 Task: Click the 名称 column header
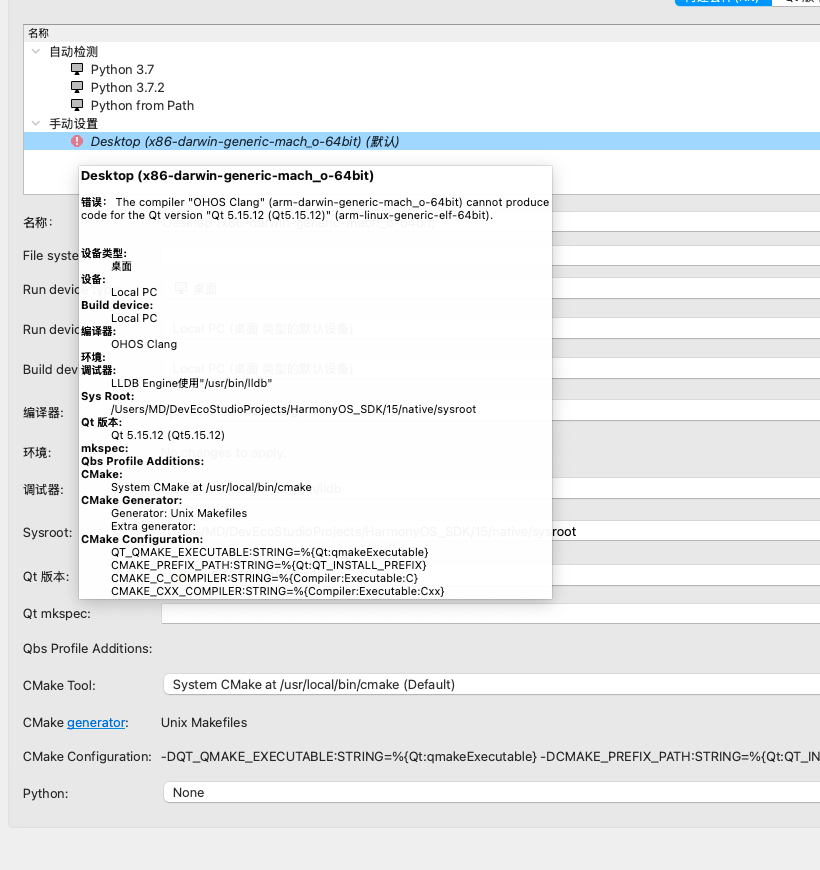tap(38, 33)
